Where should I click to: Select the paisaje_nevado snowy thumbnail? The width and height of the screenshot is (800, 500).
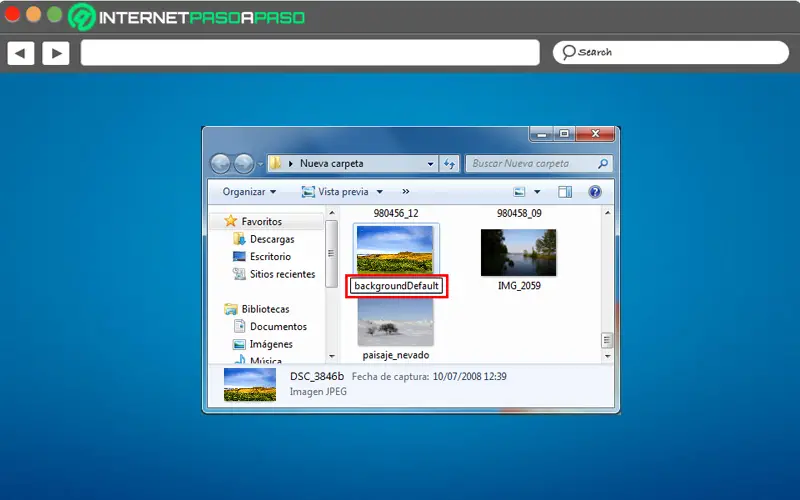pyautogui.click(x=395, y=322)
